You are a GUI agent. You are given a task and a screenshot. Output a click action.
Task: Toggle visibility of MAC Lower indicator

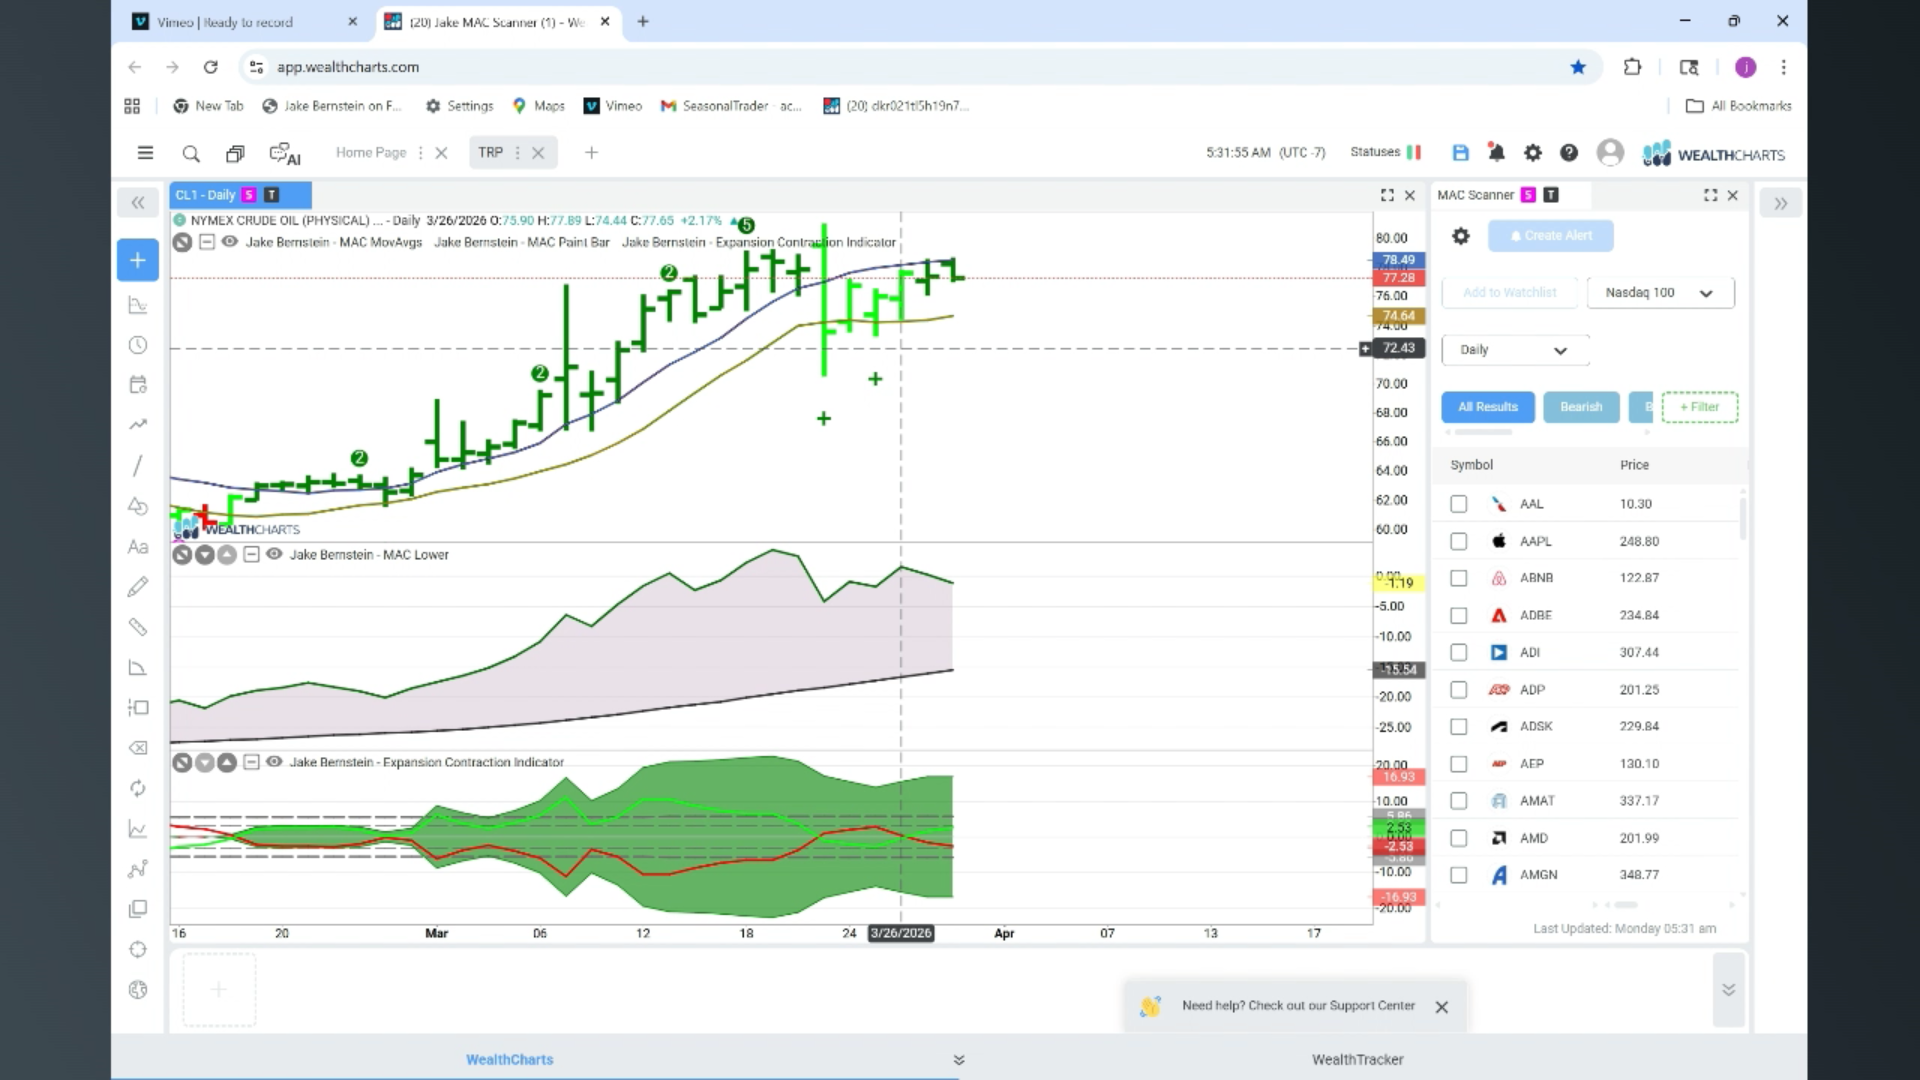pos(274,554)
